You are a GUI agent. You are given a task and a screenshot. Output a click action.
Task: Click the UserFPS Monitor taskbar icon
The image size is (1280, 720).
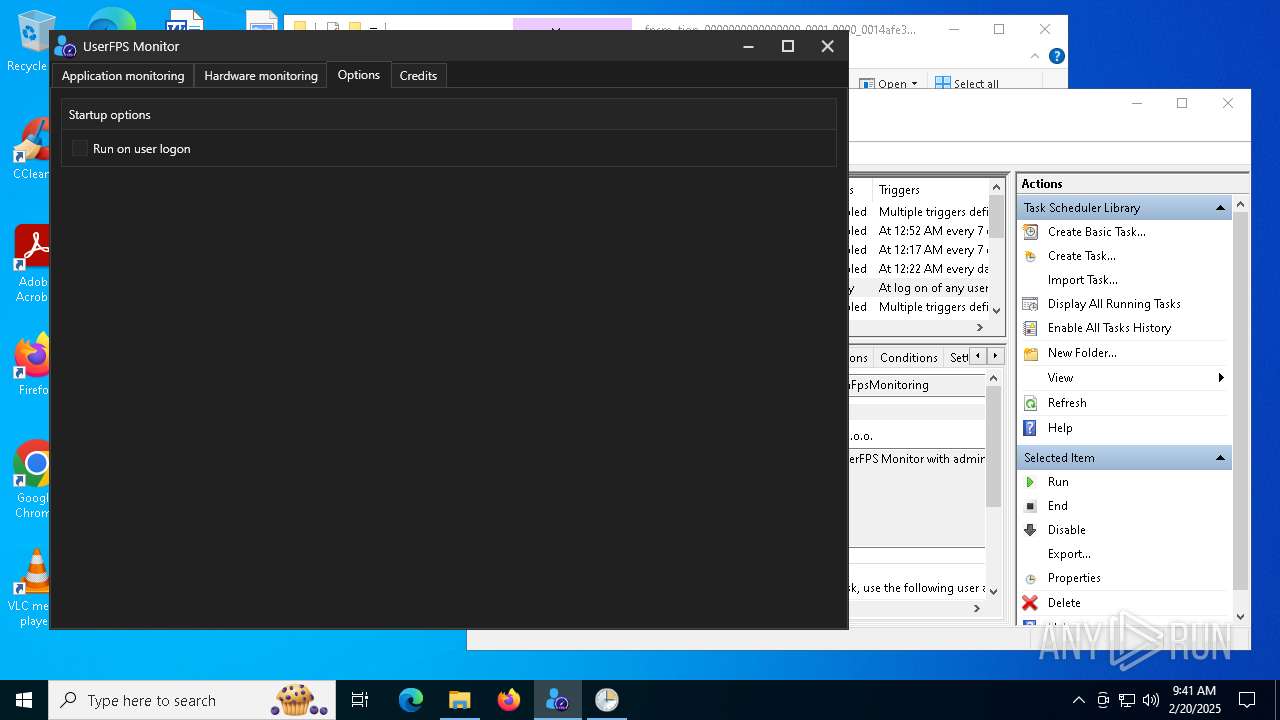pyautogui.click(x=558, y=700)
